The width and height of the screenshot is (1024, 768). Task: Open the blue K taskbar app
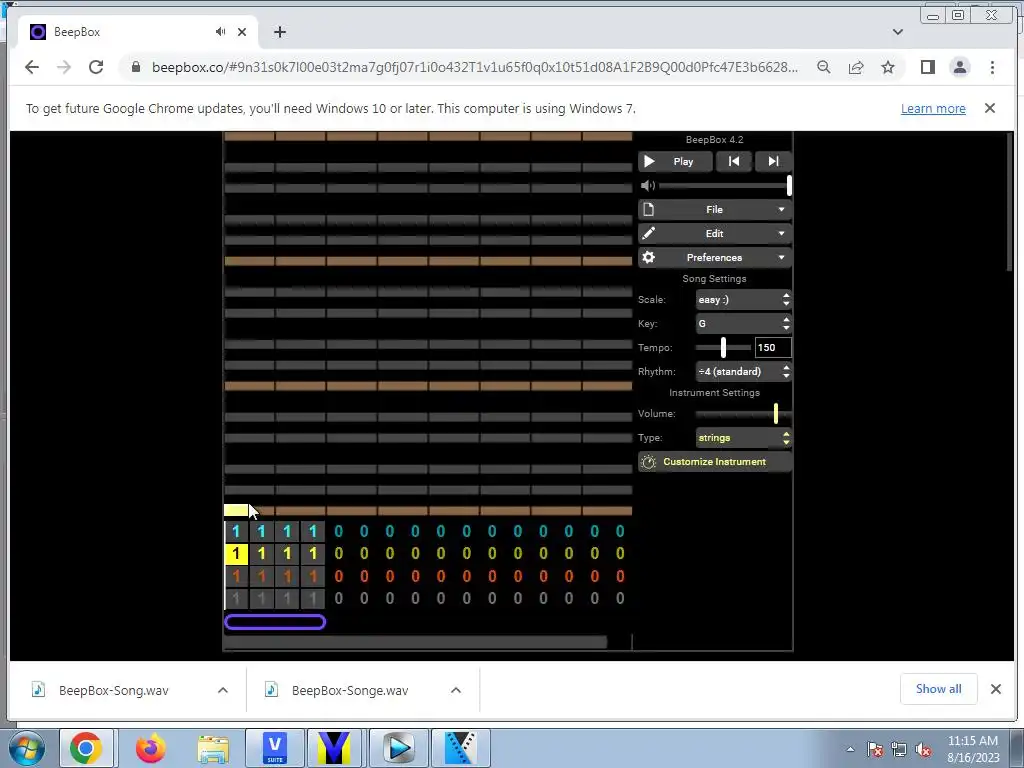[461, 748]
